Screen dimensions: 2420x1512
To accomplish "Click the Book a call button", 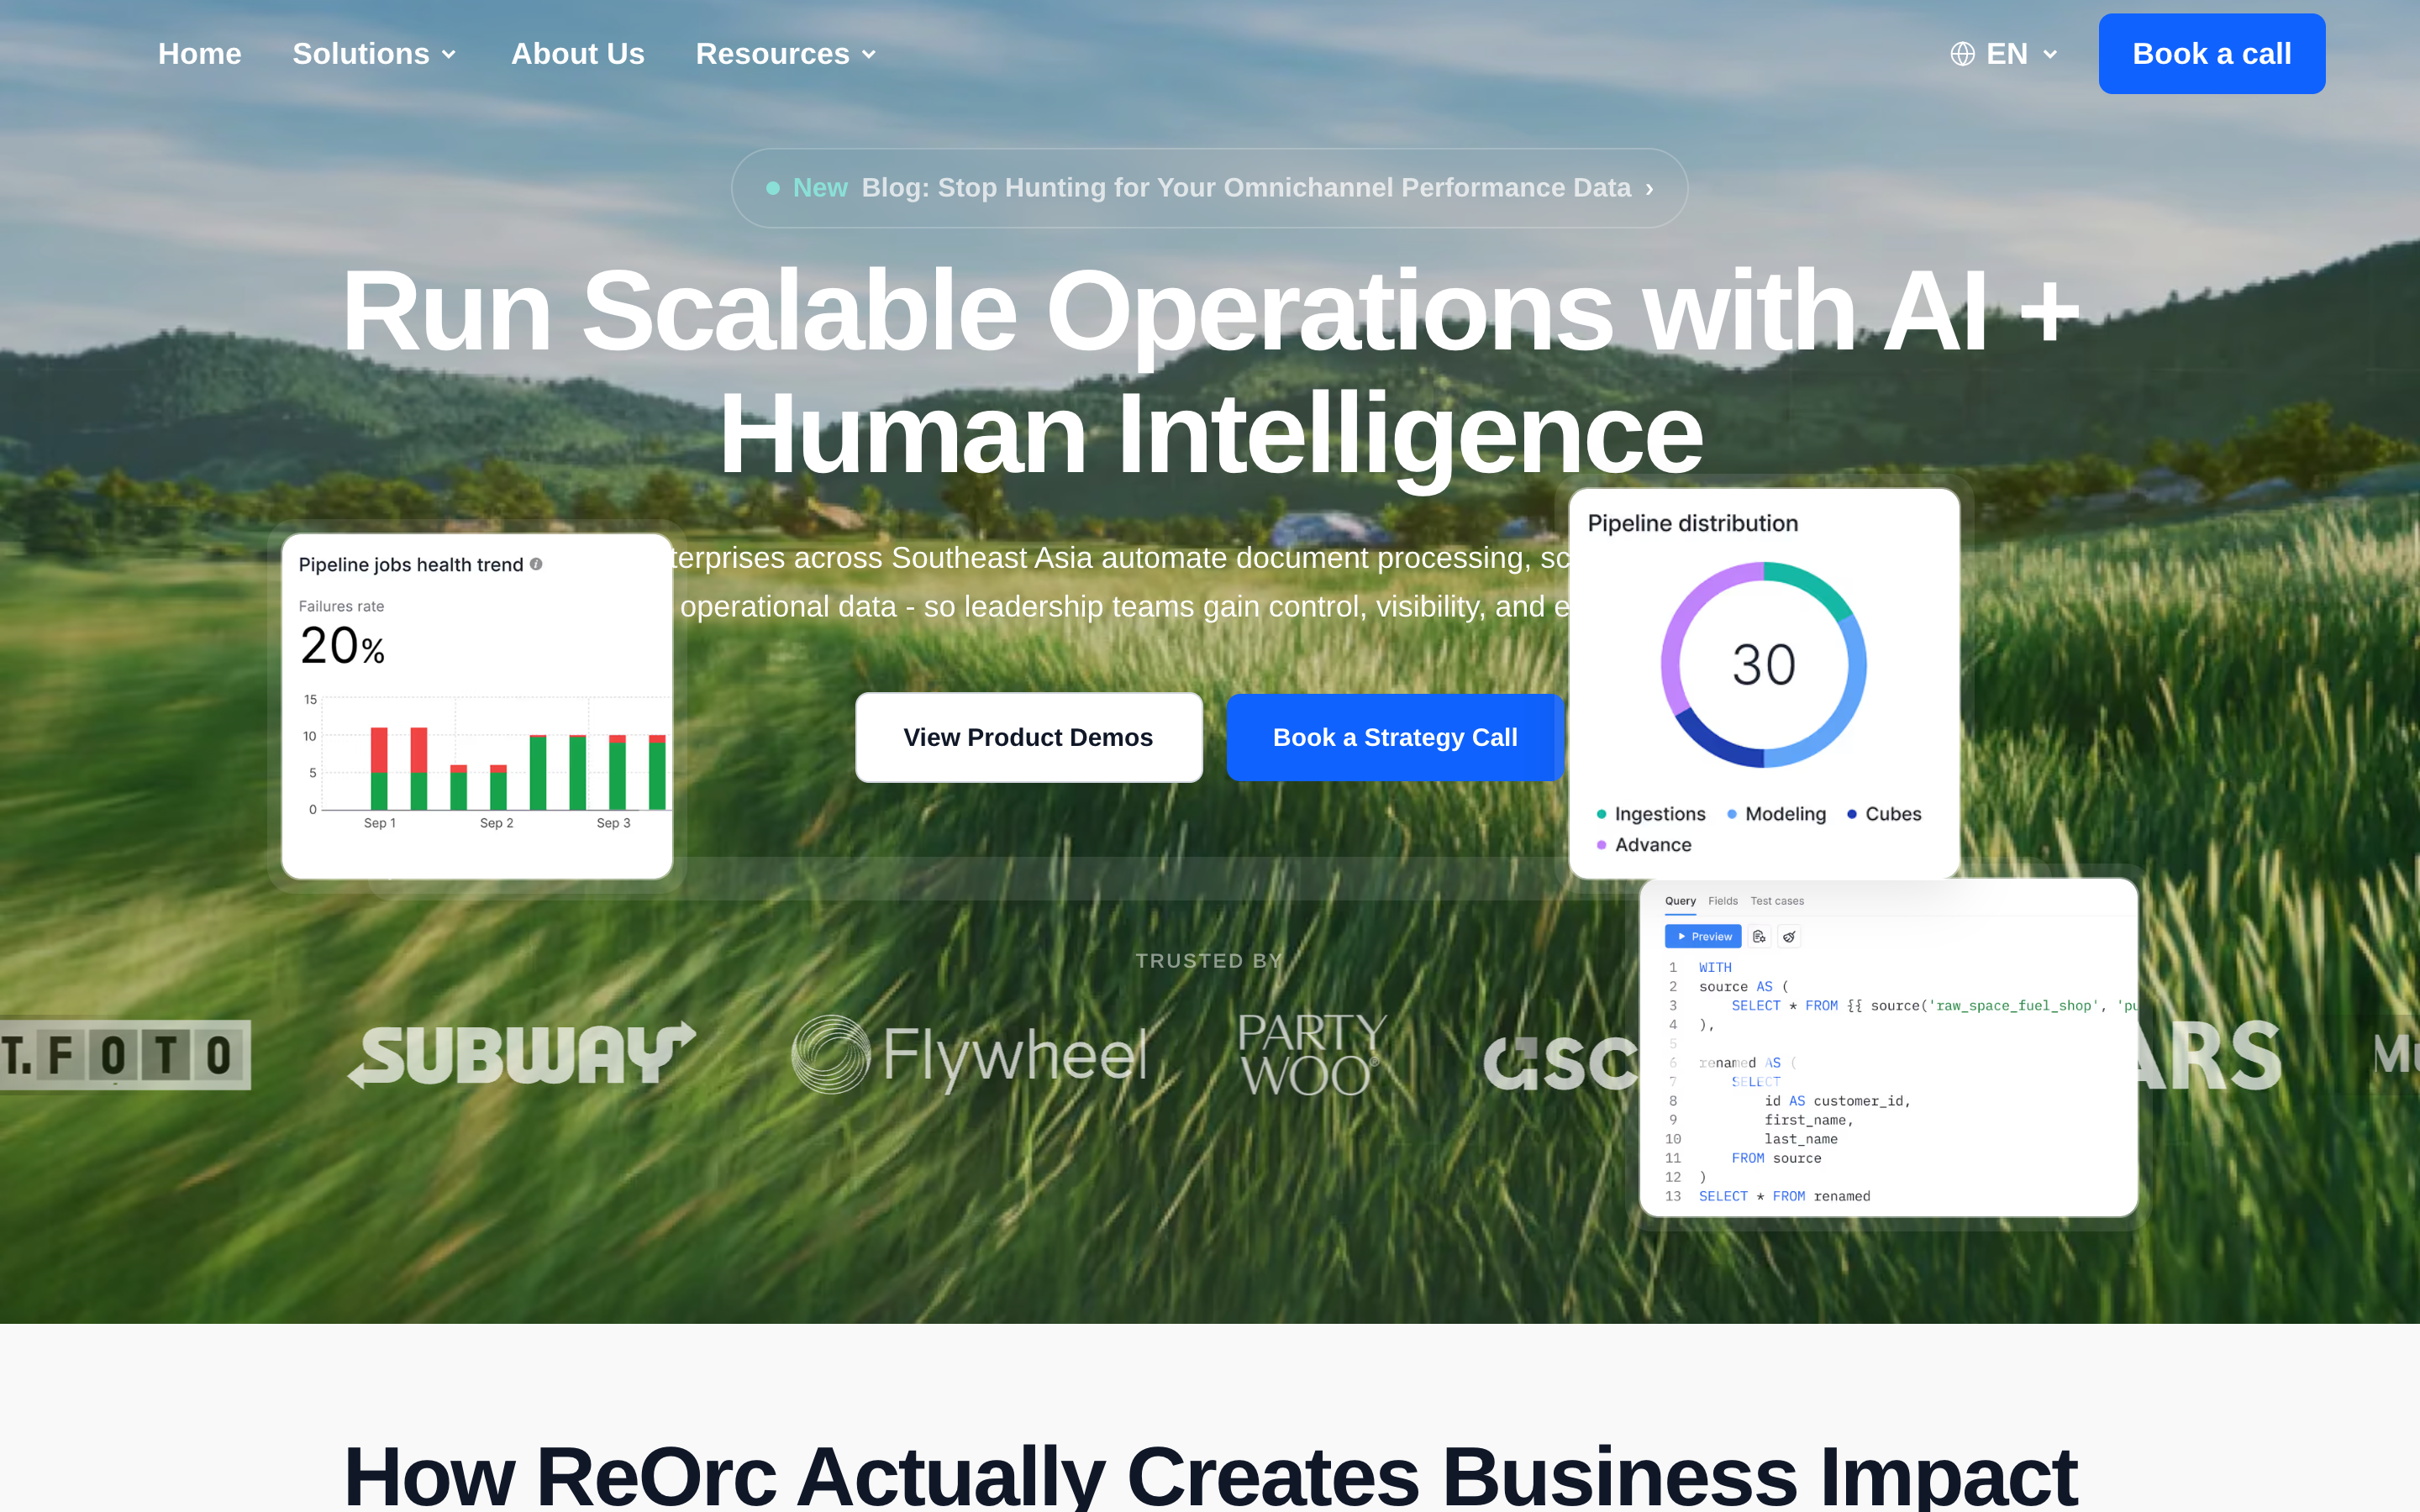I will (2212, 54).
